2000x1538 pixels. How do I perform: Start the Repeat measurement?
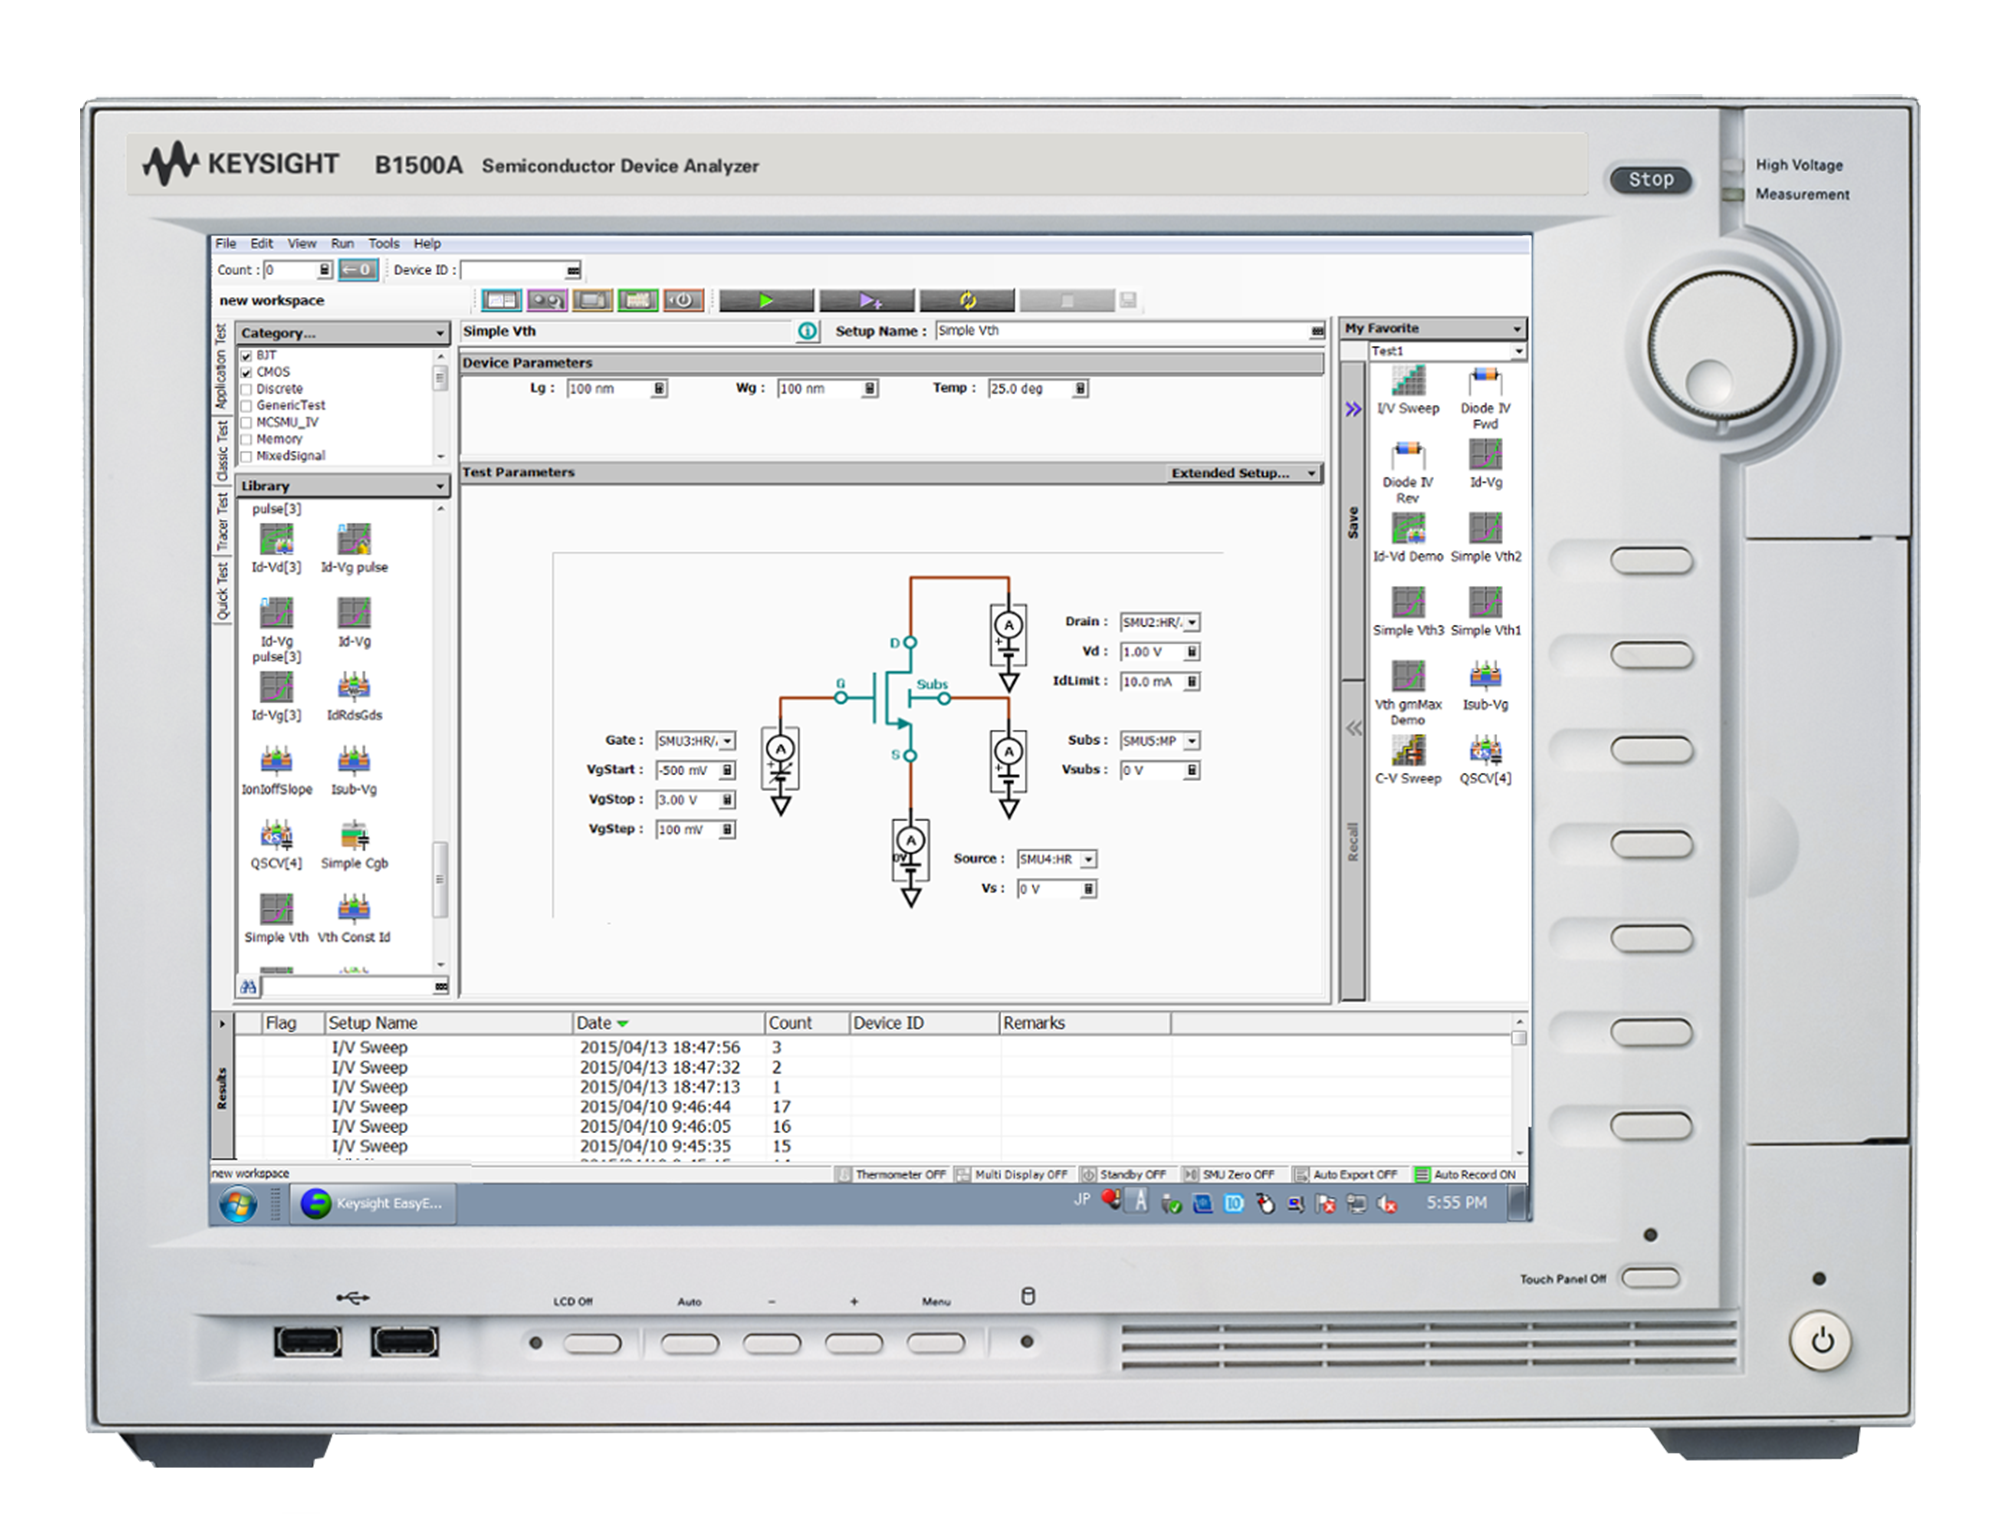966,299
